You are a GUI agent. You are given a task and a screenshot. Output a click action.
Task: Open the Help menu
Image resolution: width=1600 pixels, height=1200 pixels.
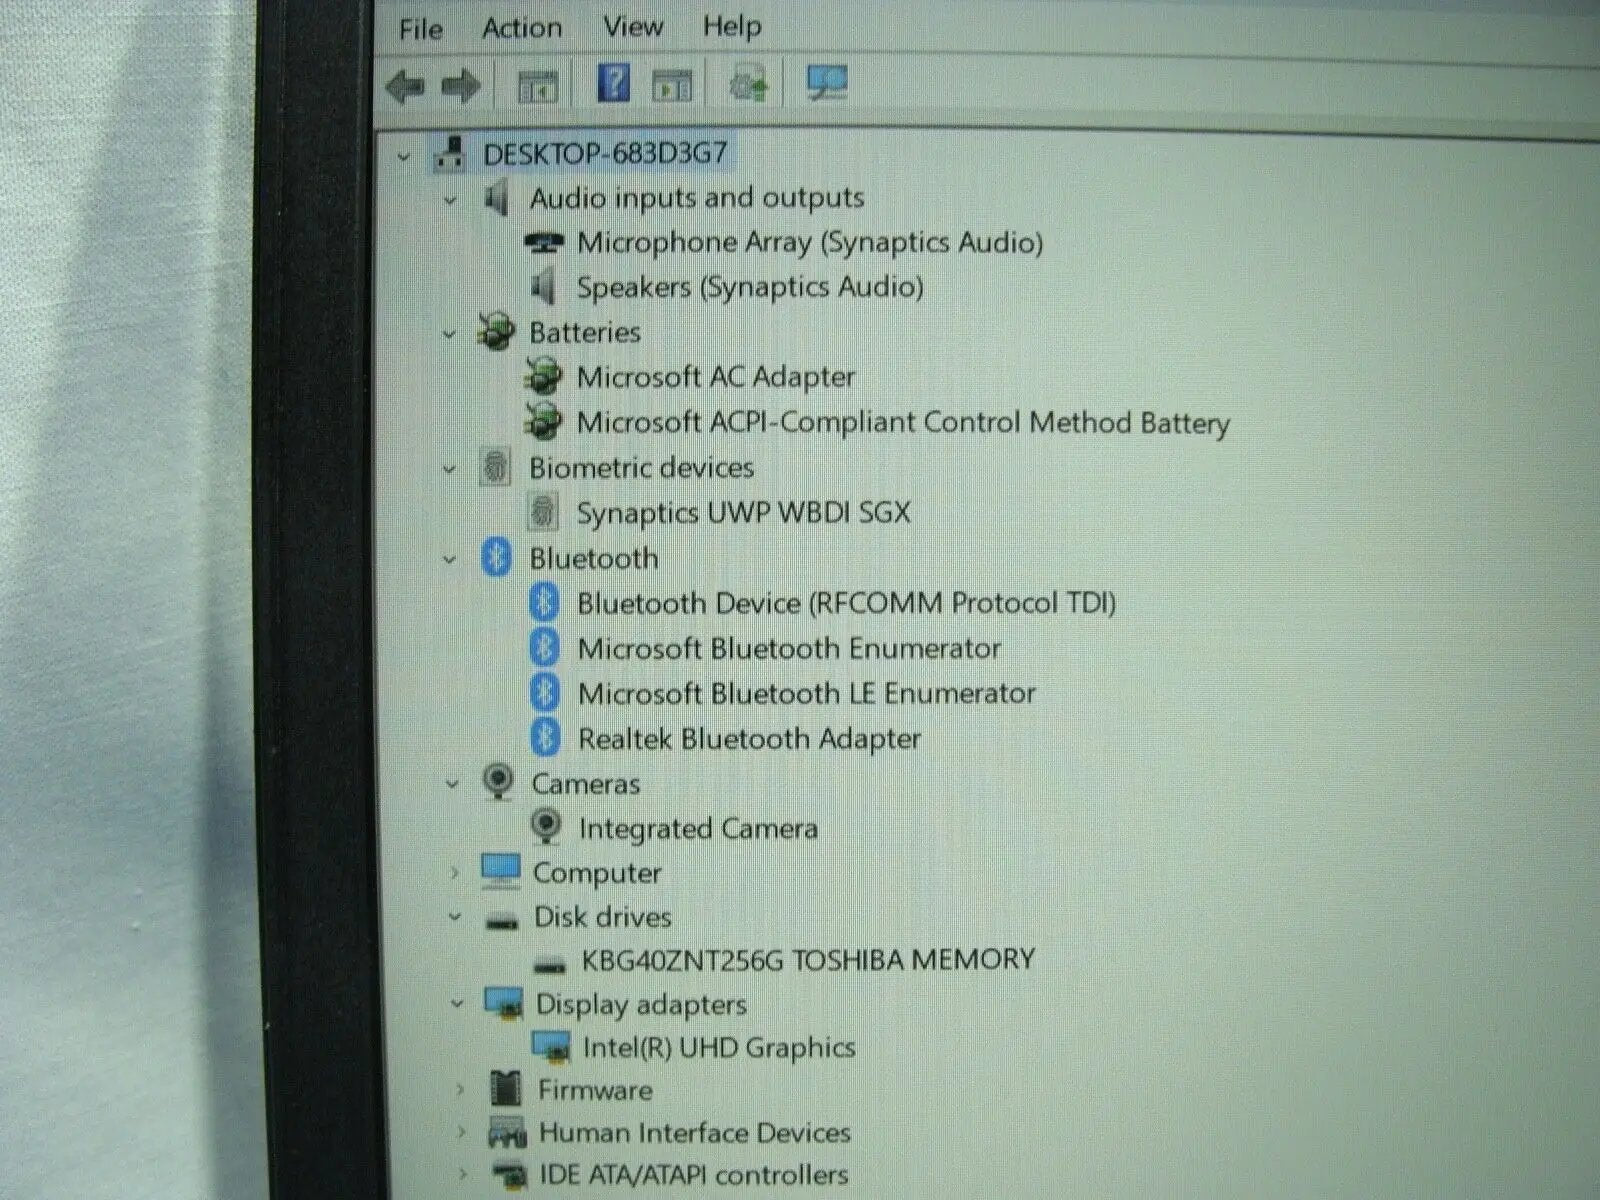pos(732,27)
